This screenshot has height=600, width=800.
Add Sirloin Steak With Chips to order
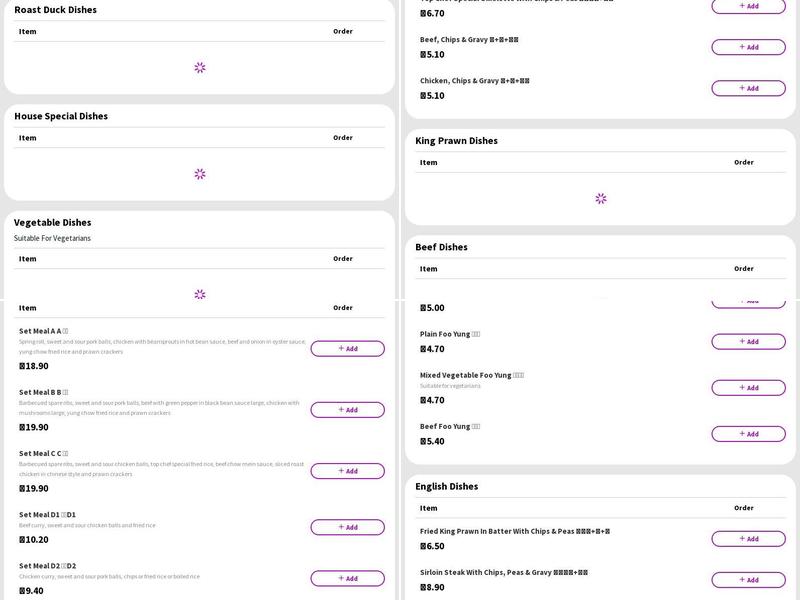pyautogui.click(x=748, y=580)
